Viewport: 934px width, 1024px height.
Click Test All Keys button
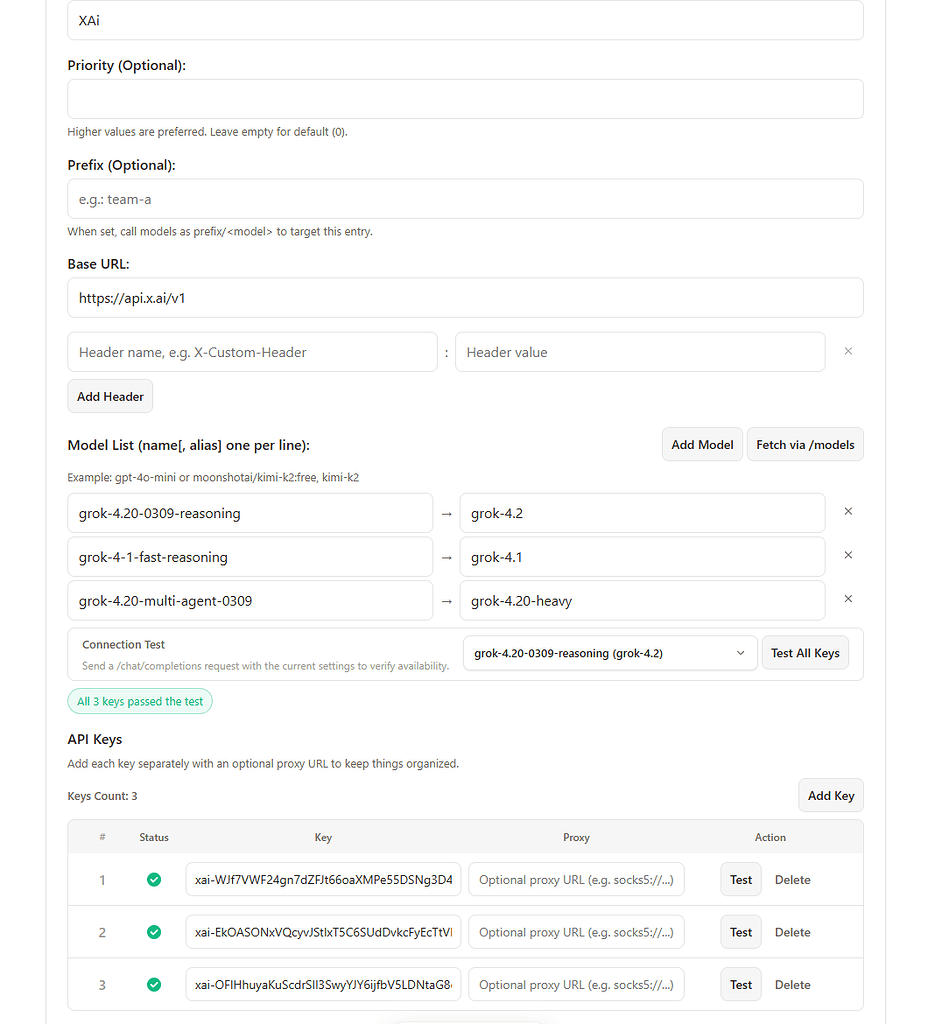(805, 653)
